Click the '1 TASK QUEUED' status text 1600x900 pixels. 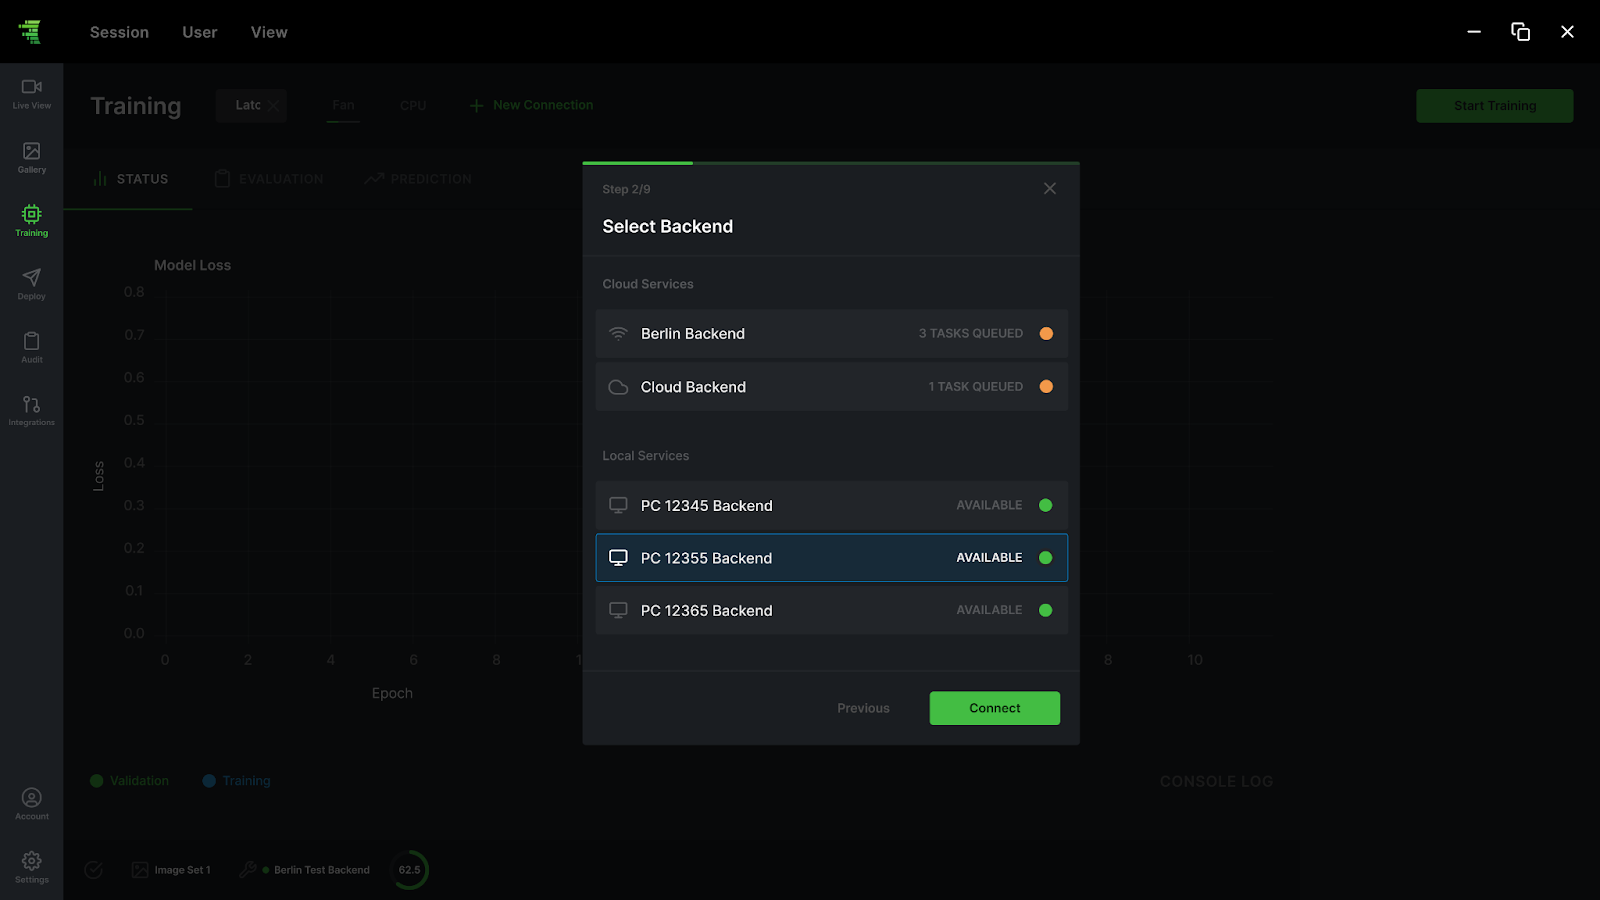(x=976, y=386)
